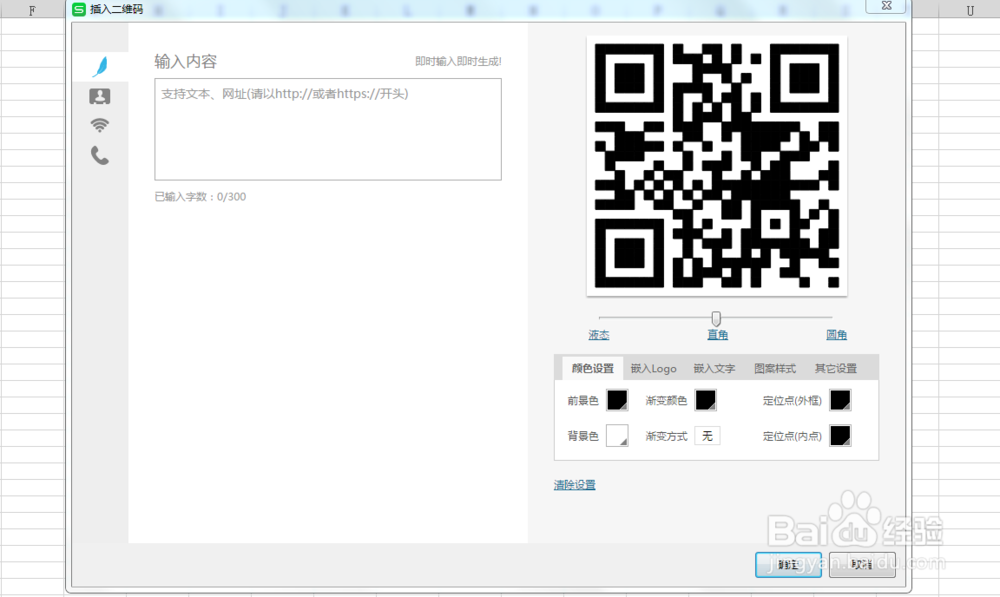Open the 渐变颜色 color swatch
The height and width of the screenshot is (597, 1000).
point(705,401)
